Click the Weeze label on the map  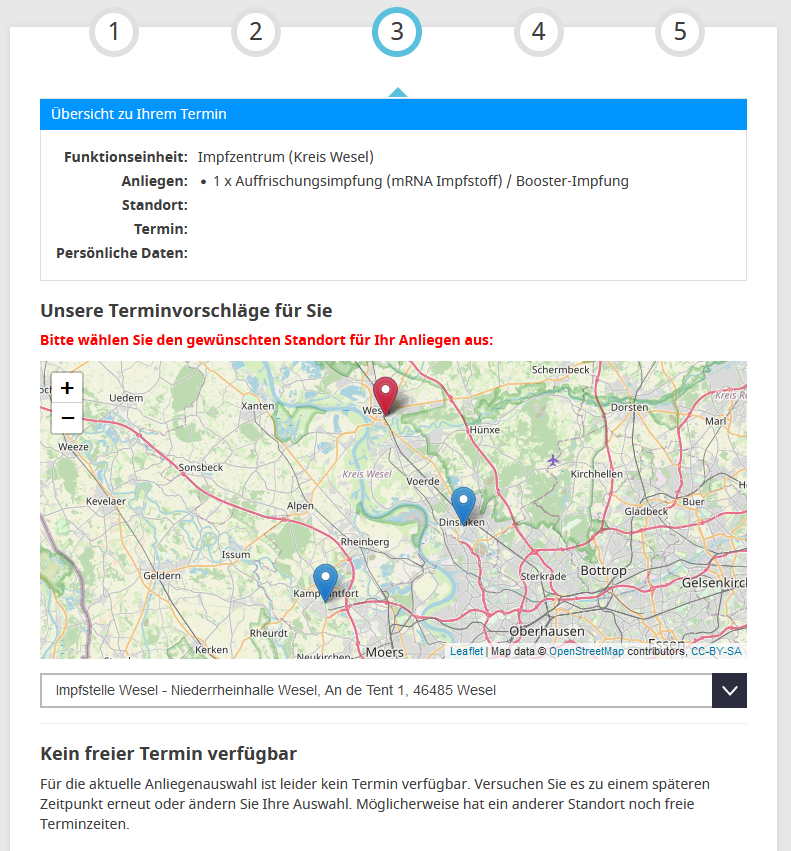[73, 447]
